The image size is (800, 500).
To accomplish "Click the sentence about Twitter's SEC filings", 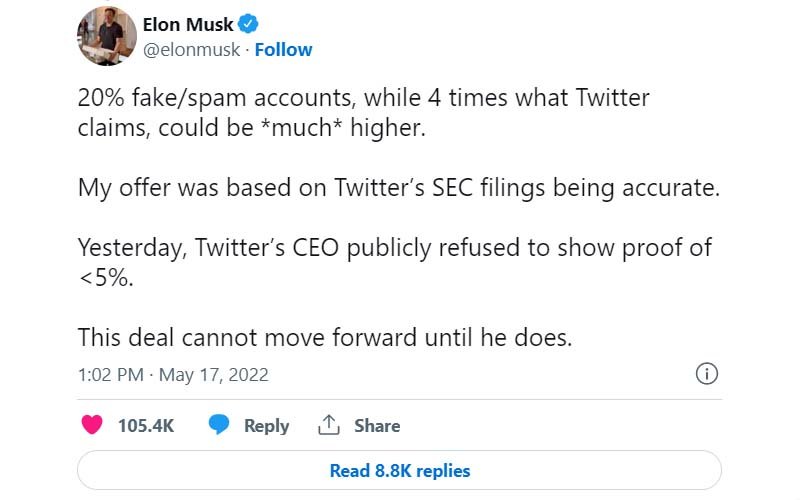I will point(398,188).
